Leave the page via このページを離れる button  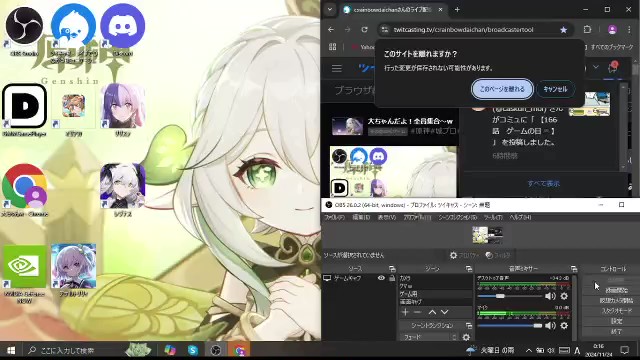point(502,89)
